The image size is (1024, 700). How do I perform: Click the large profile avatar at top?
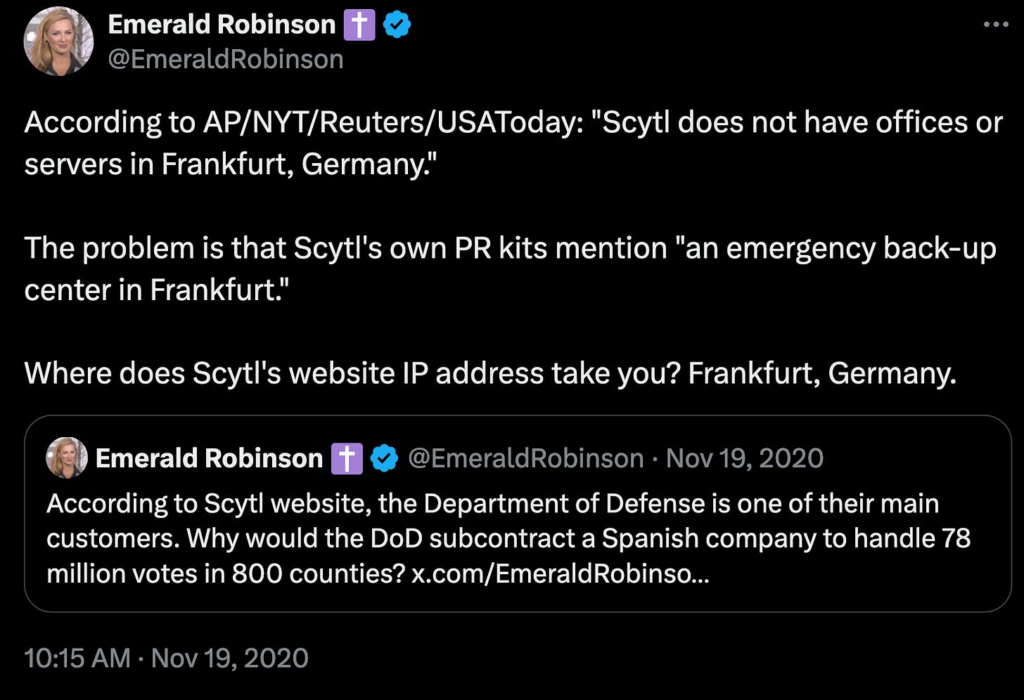(x=58, y=41)
